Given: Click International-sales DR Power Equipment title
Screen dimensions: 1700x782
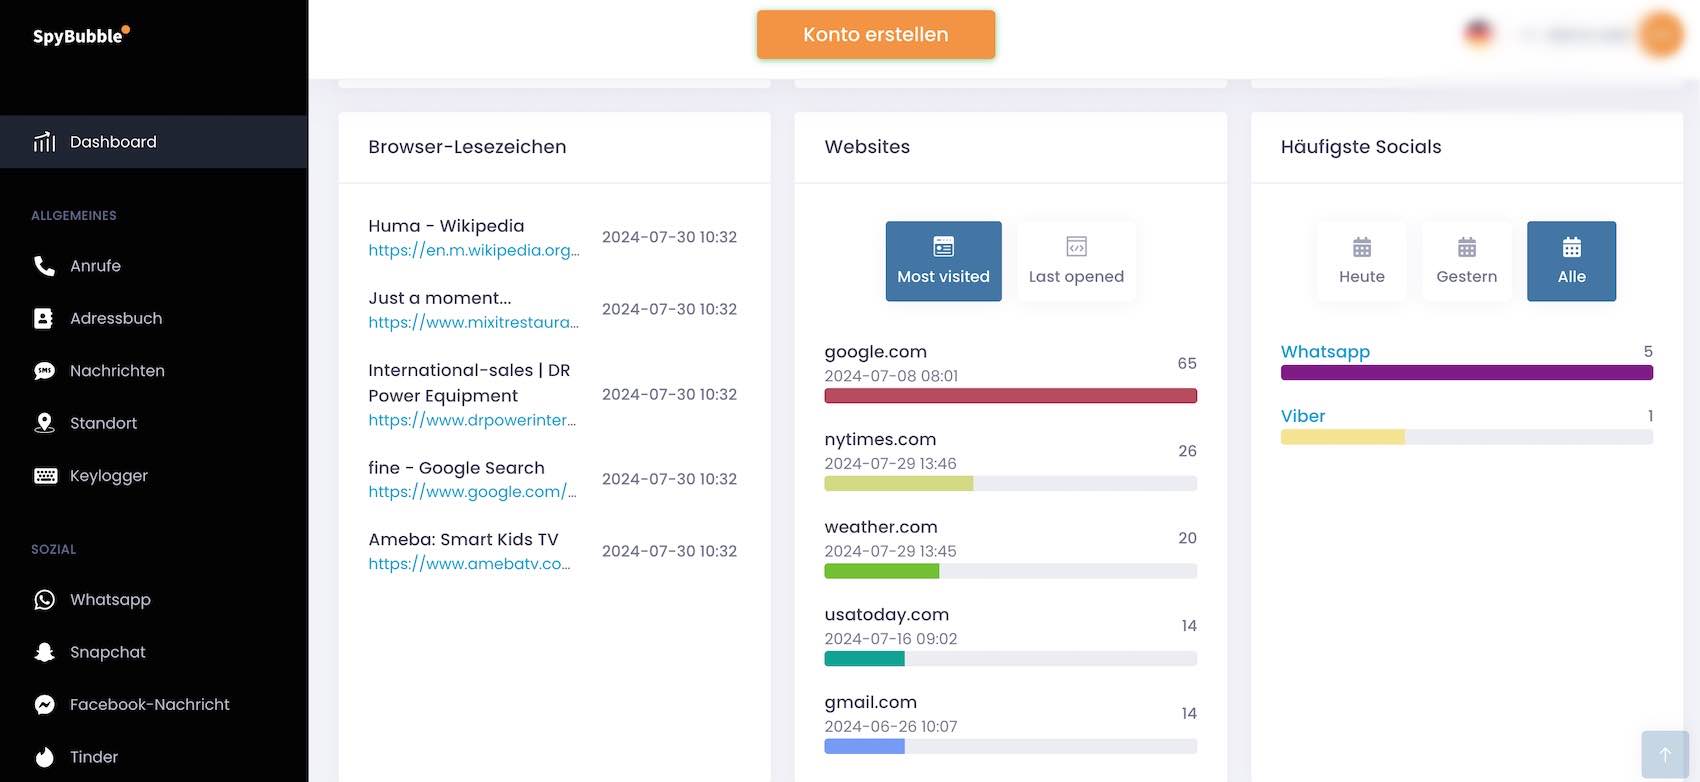Looking at the screenshot, I should (x=469, y=383).
